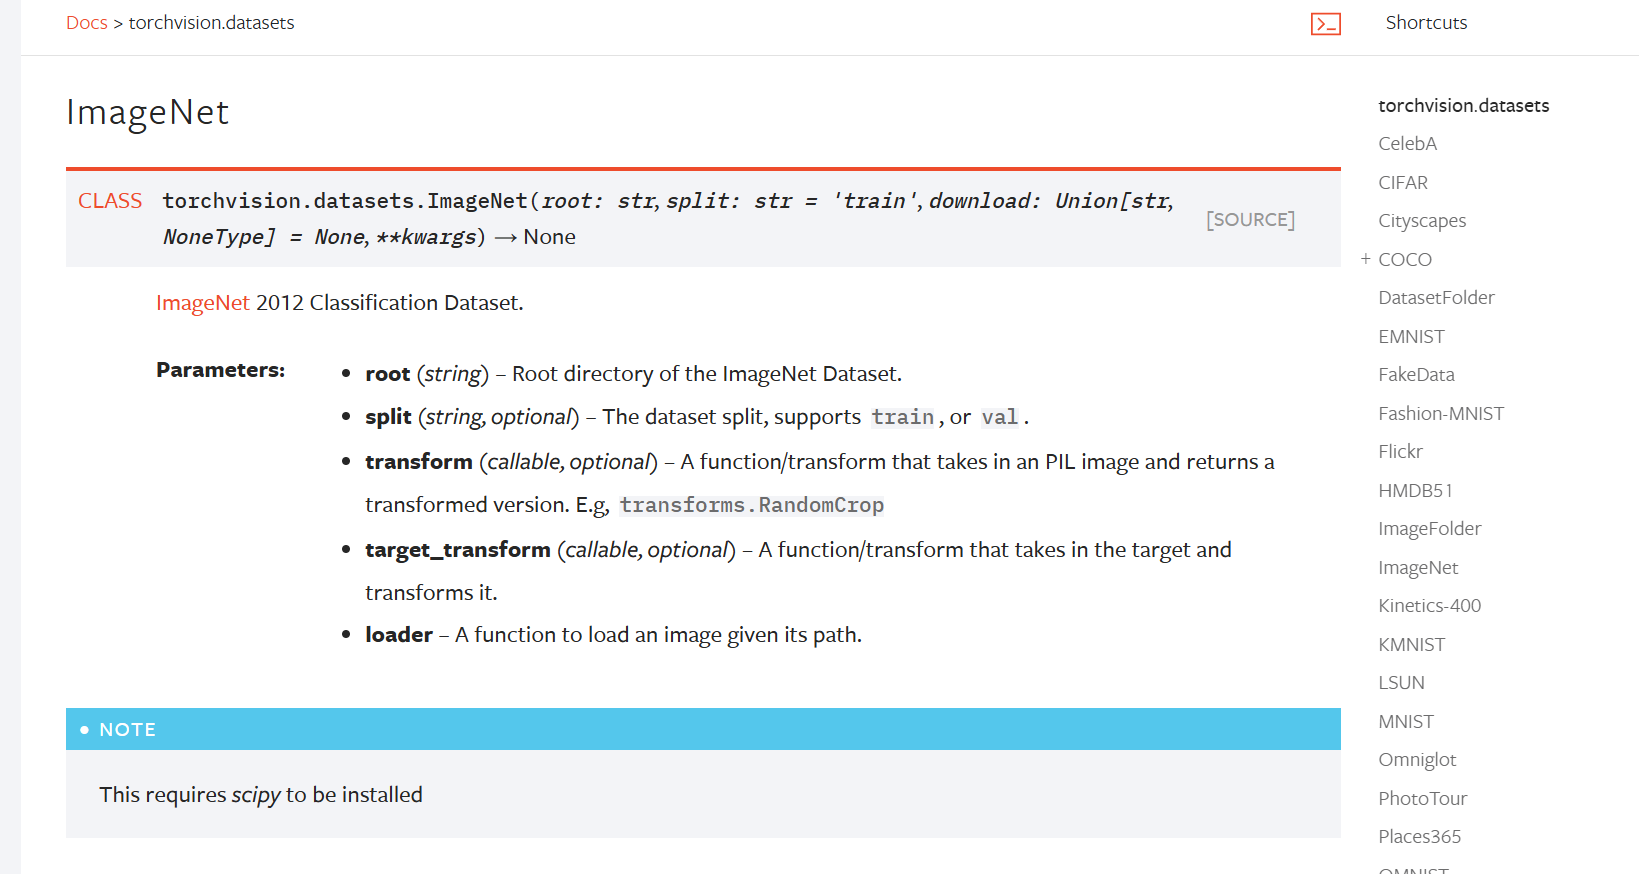Jump to Fashion-MNIST sidebar entry

1441,414
